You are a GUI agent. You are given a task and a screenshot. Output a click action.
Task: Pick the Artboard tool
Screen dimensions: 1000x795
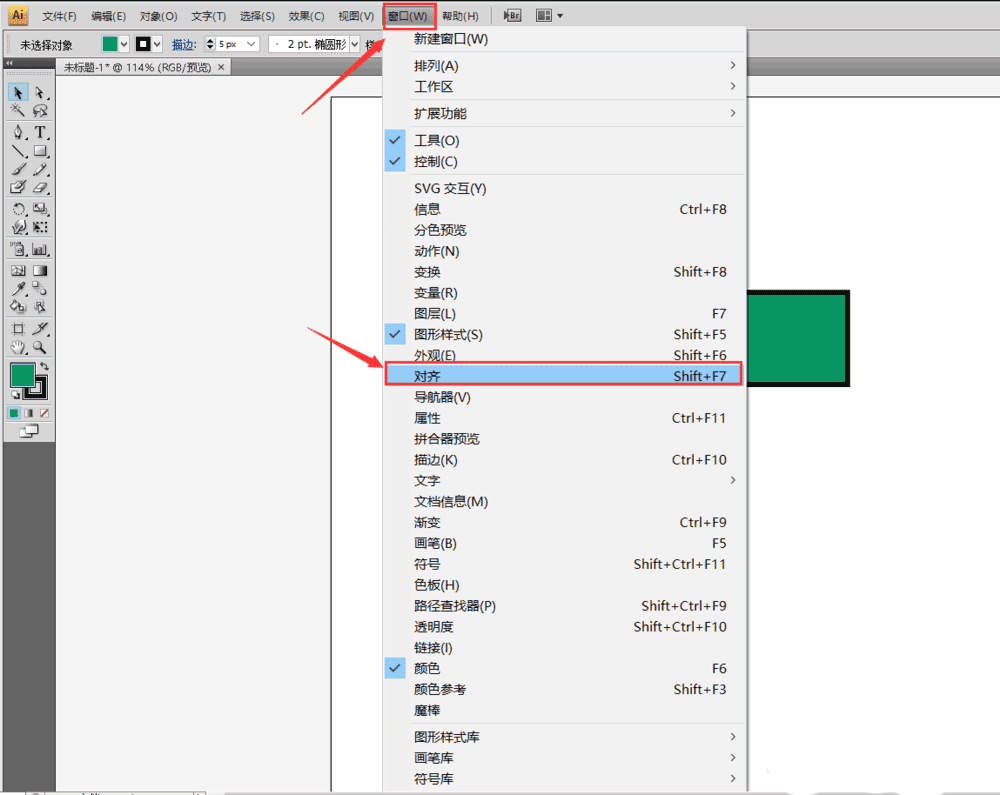tap(18, 329)
